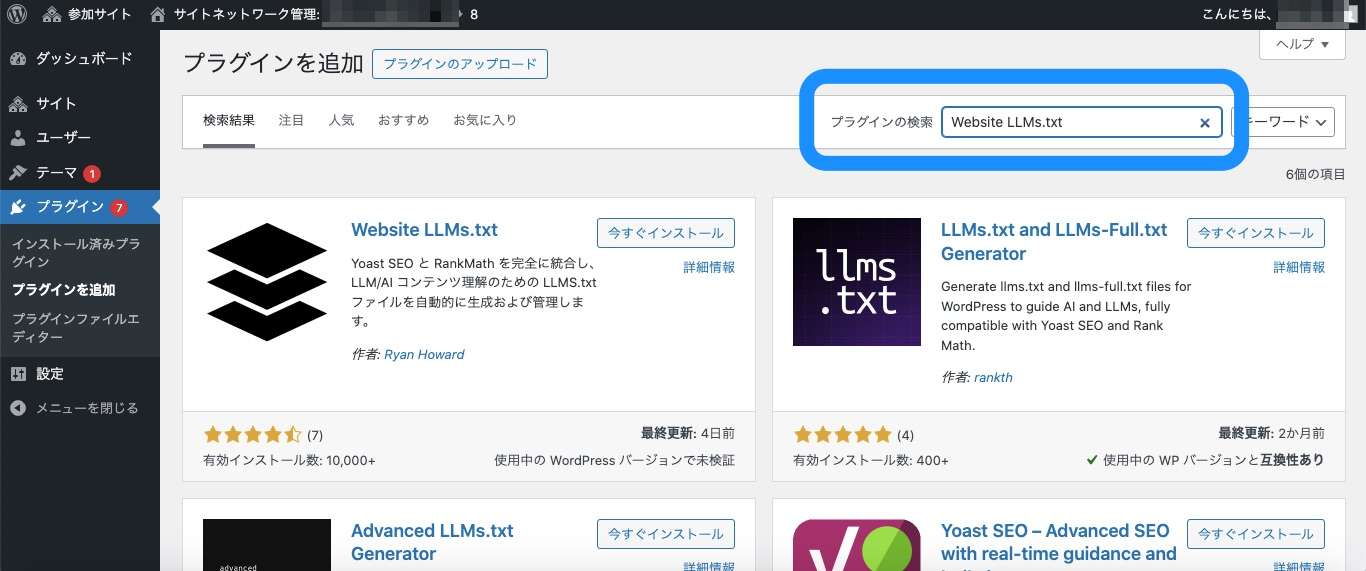Open LLMs.txt and LLMs-Full.txt Generator title

1054,242
